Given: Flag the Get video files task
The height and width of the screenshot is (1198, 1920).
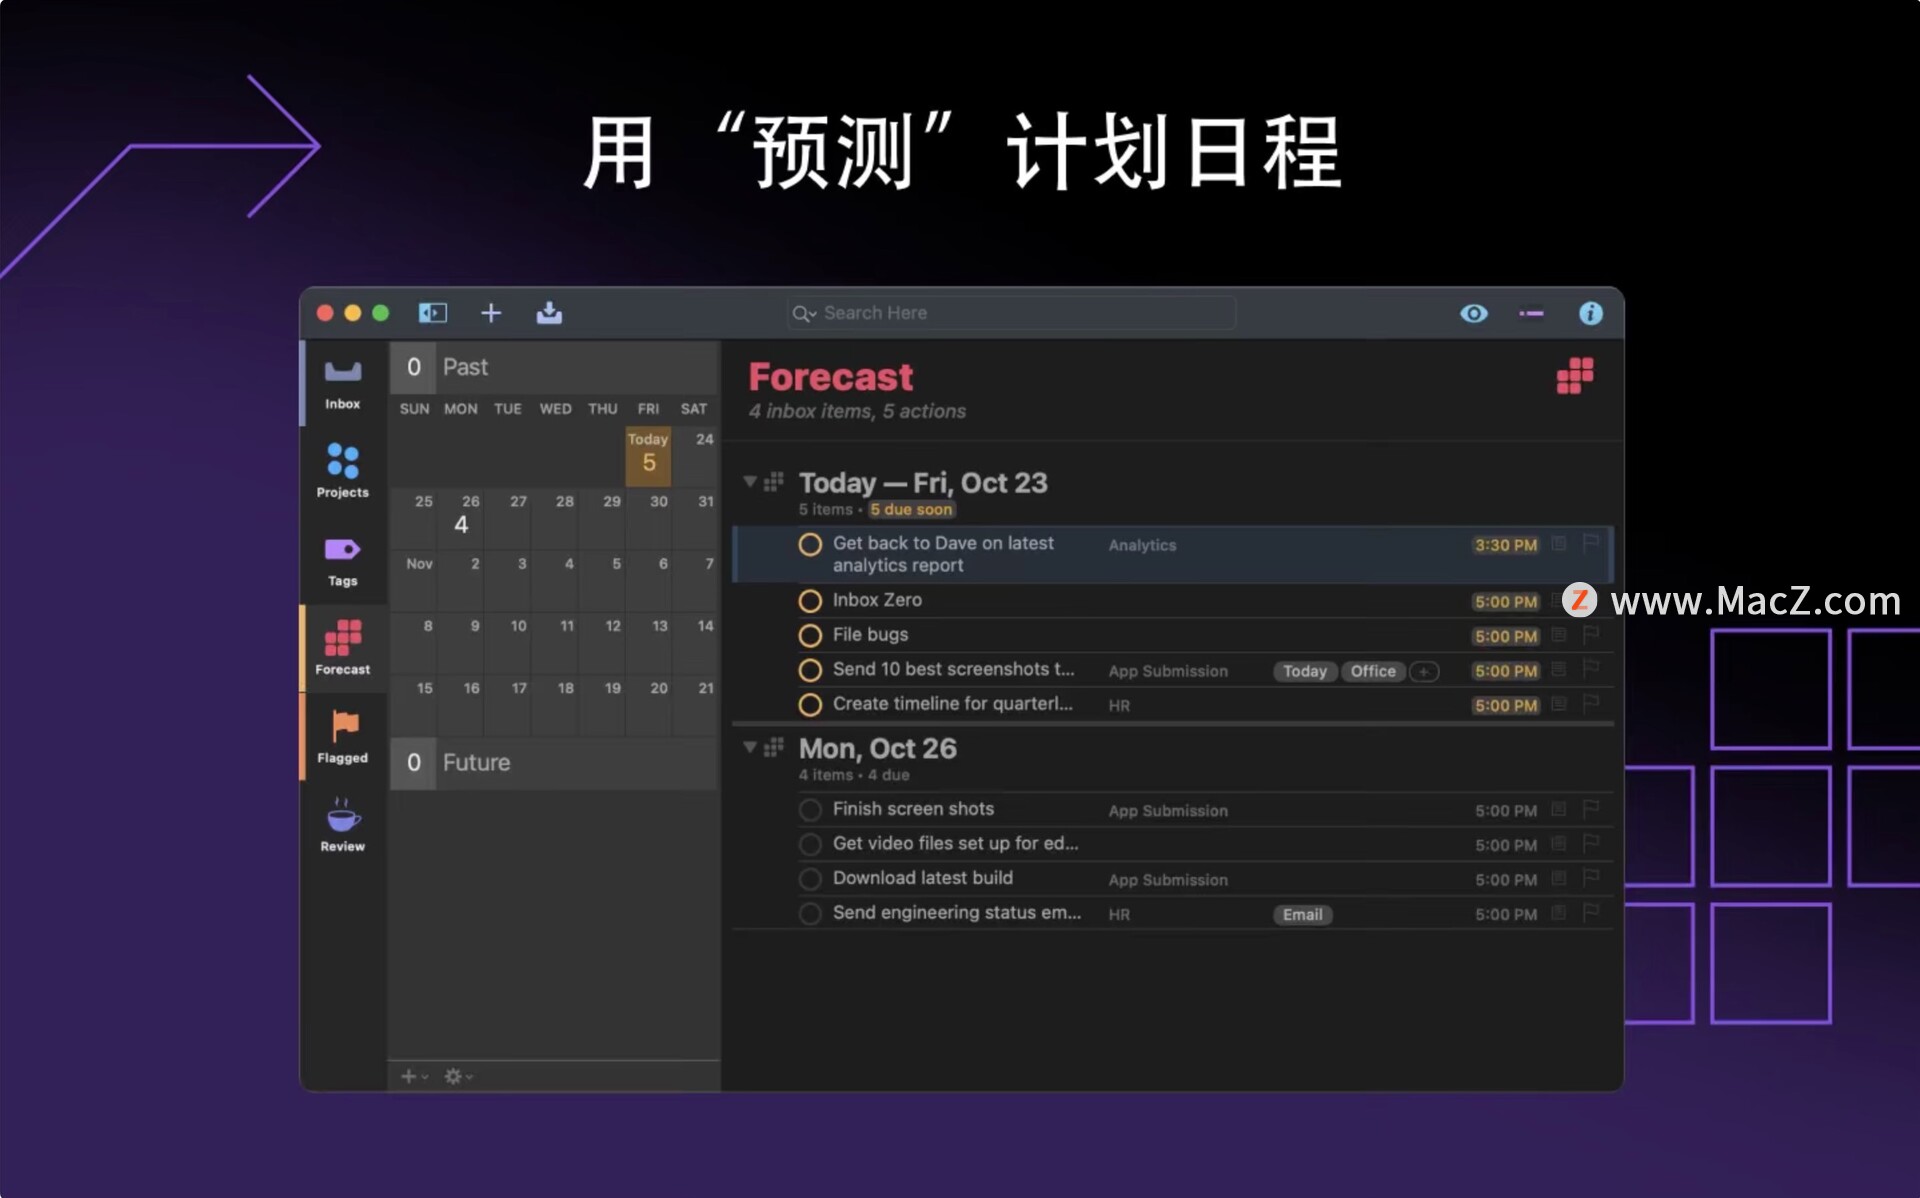Looking at the screenshot, I should point(1591,843).
